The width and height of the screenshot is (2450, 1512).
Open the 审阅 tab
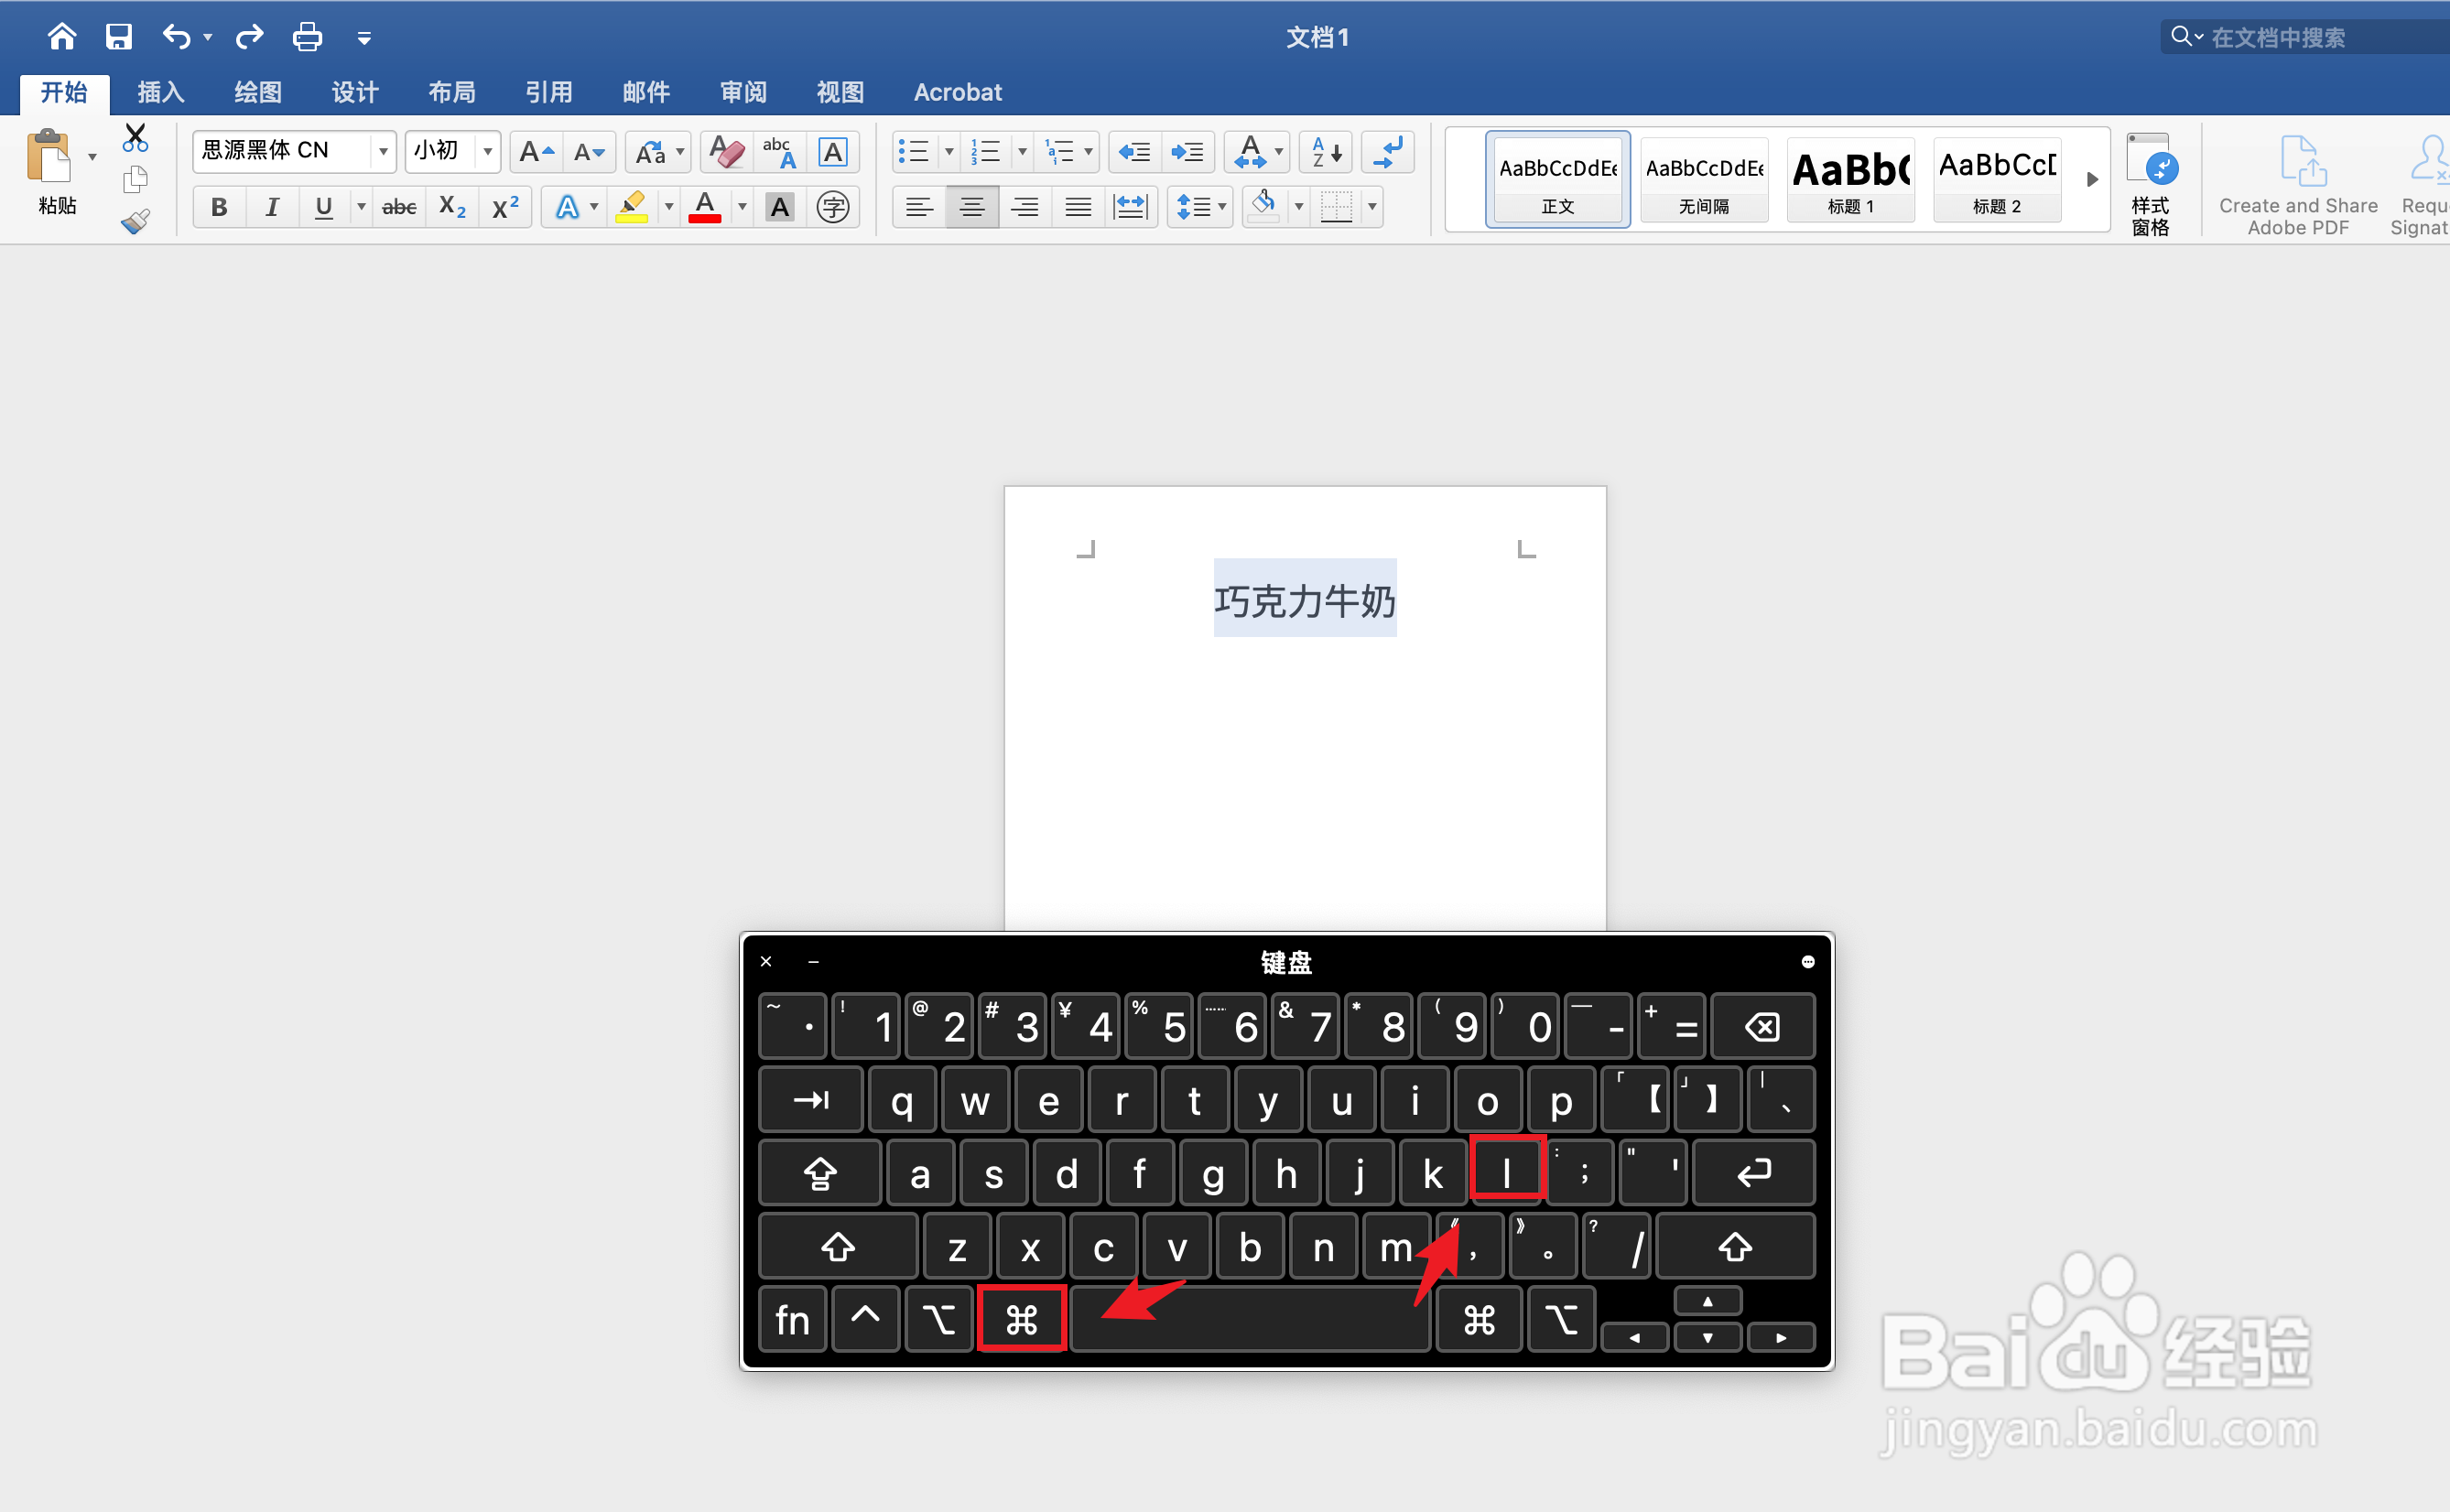(744, 92)
